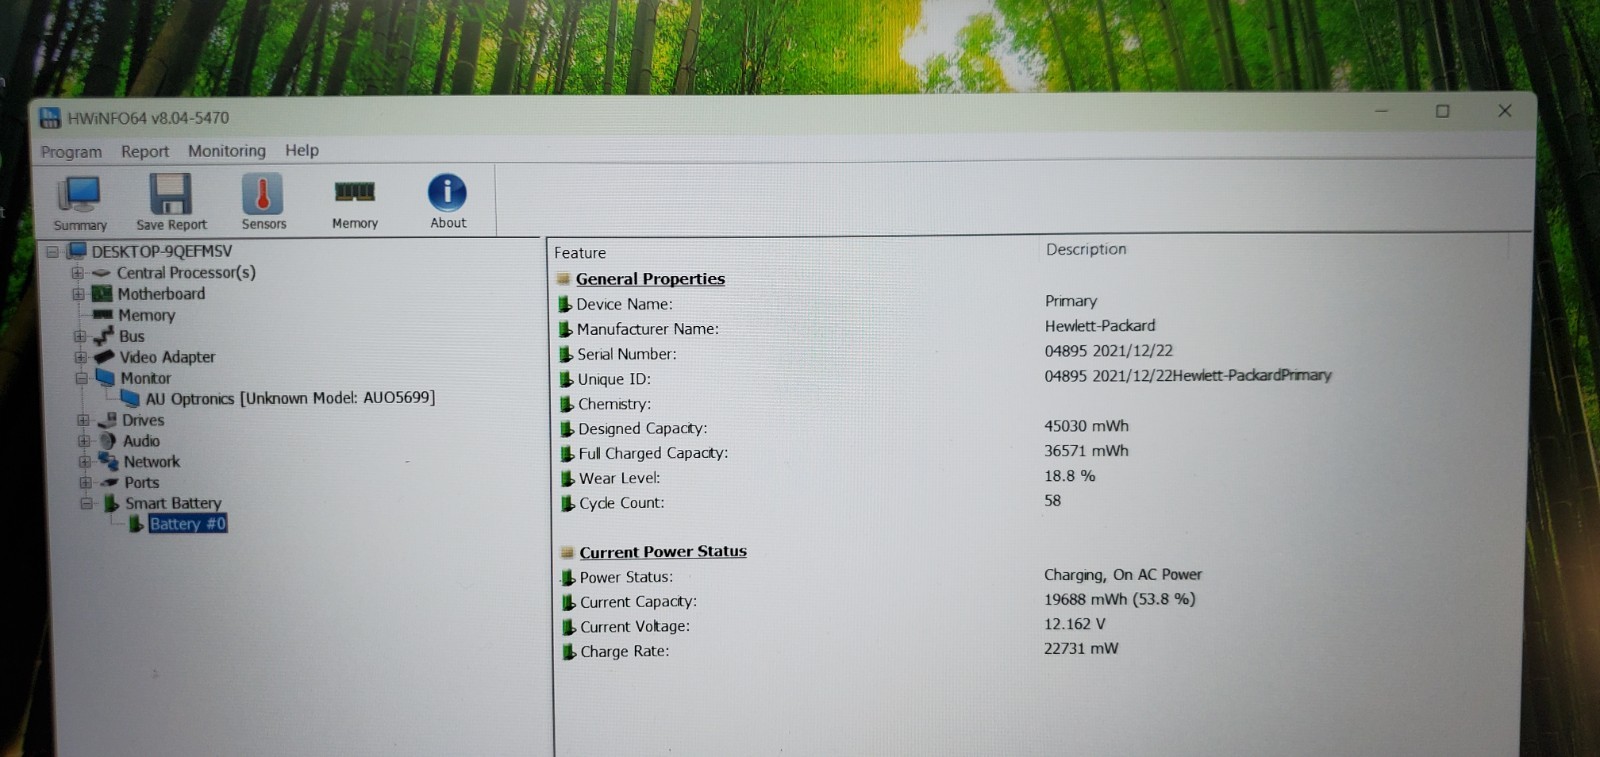
Task: Click the Battery #0 tree icon
Action: 137,524
